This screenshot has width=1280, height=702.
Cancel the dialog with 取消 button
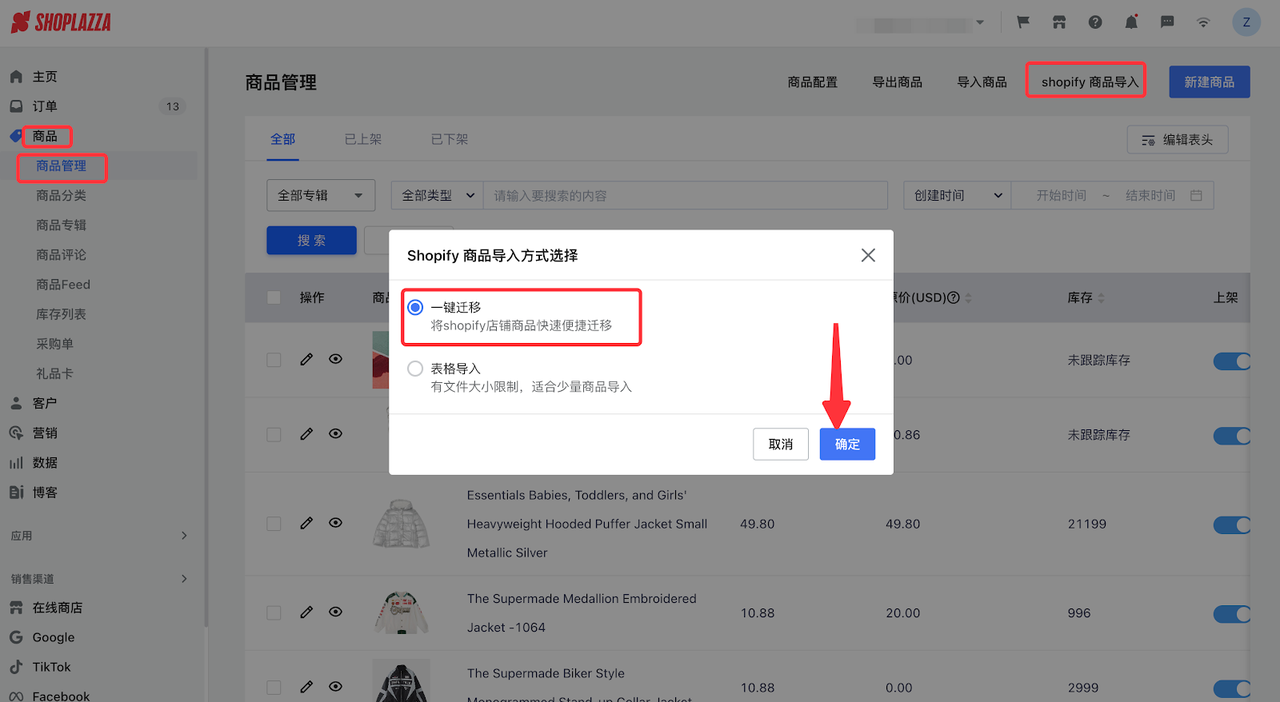click(x=781, y=444)
